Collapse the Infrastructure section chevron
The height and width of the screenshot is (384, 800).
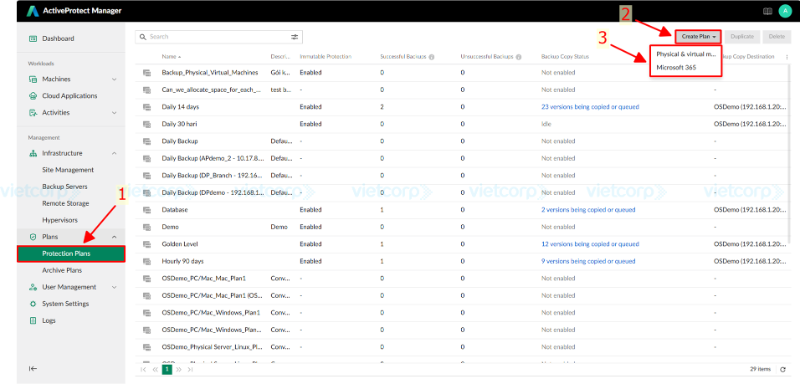tap(114, 153)
